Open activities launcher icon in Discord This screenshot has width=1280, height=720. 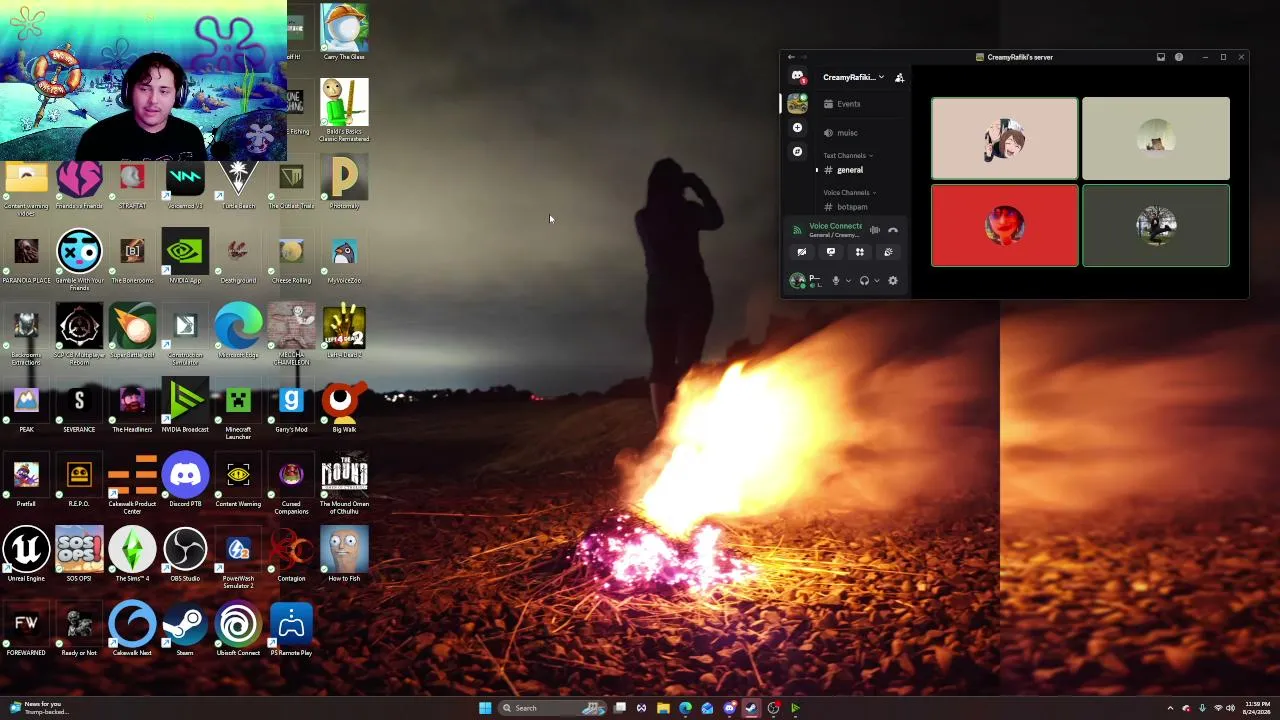859,252
